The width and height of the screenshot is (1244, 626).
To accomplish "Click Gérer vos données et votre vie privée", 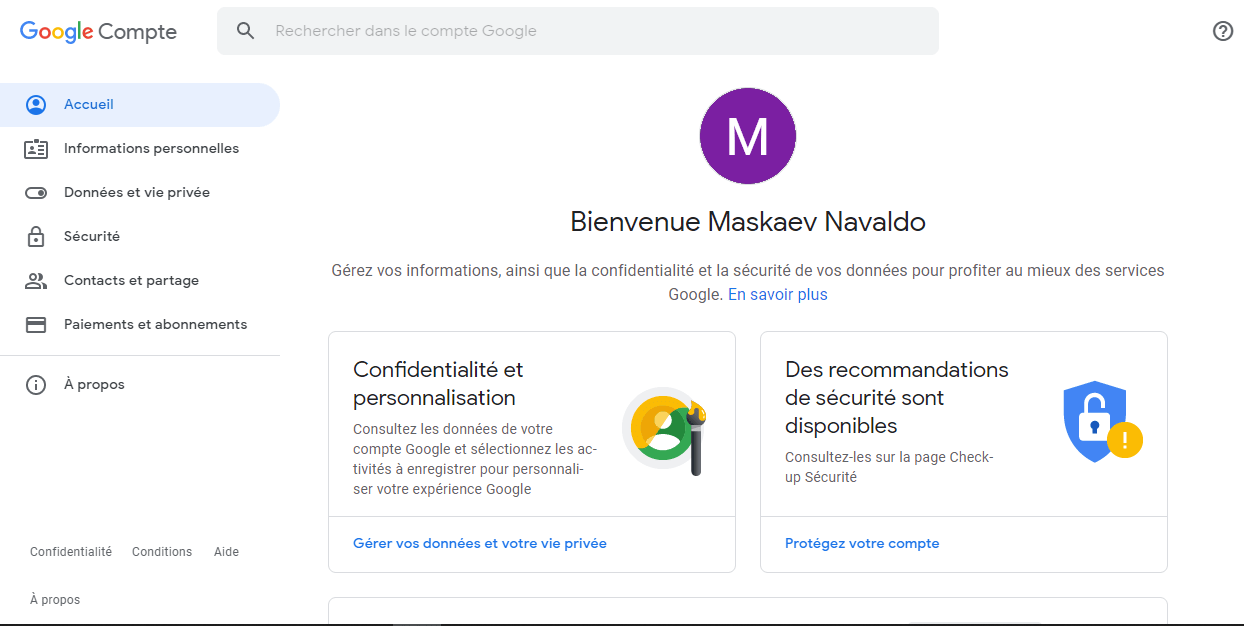I will pyautogui.click(x=480, y=543).
